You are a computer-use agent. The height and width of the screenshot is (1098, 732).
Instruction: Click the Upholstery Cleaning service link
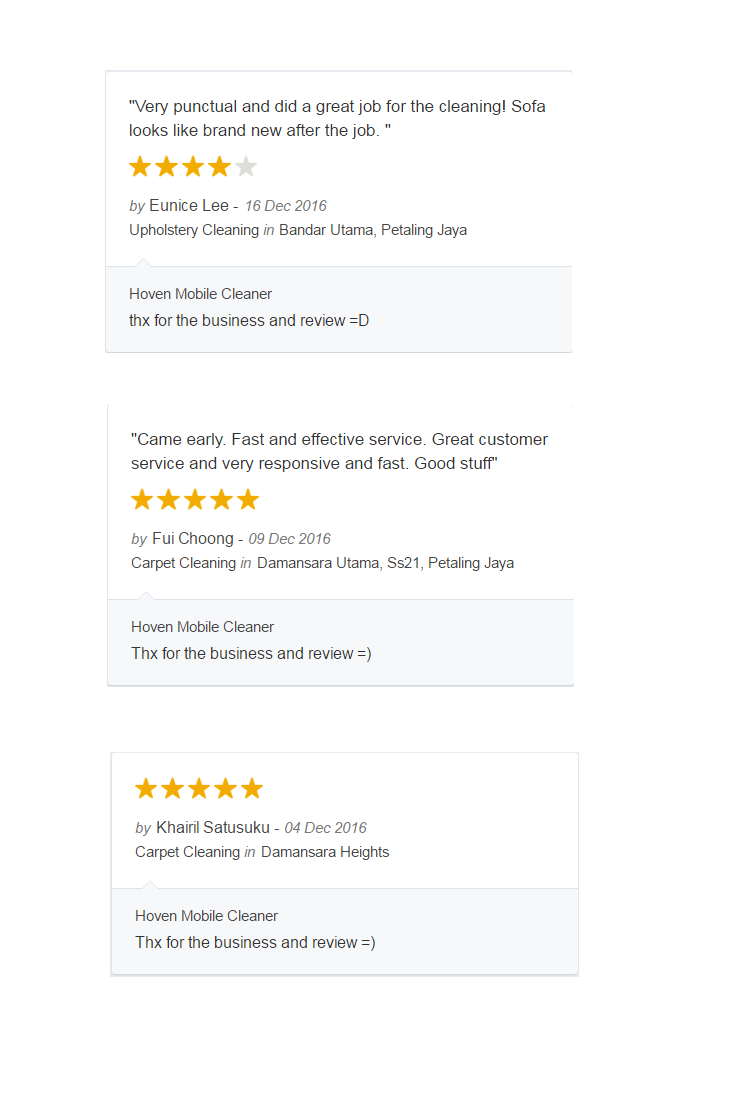(x=194, y=230)
